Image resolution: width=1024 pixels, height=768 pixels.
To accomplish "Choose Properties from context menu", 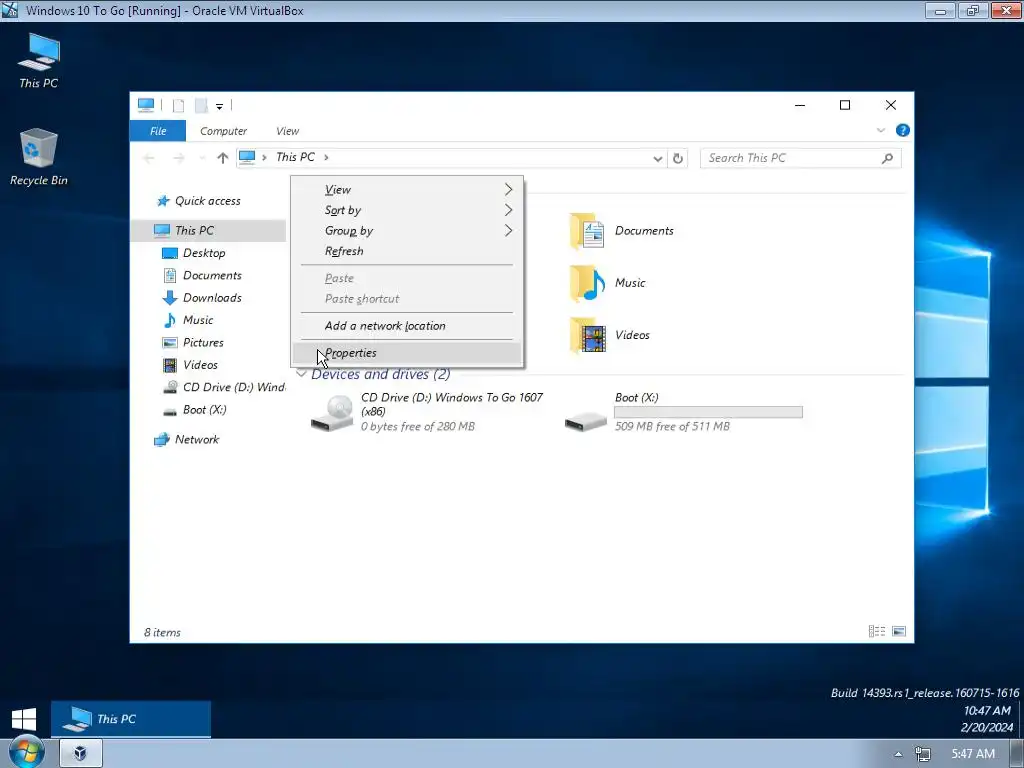I will pyautogui.click(x=408, y=353).
